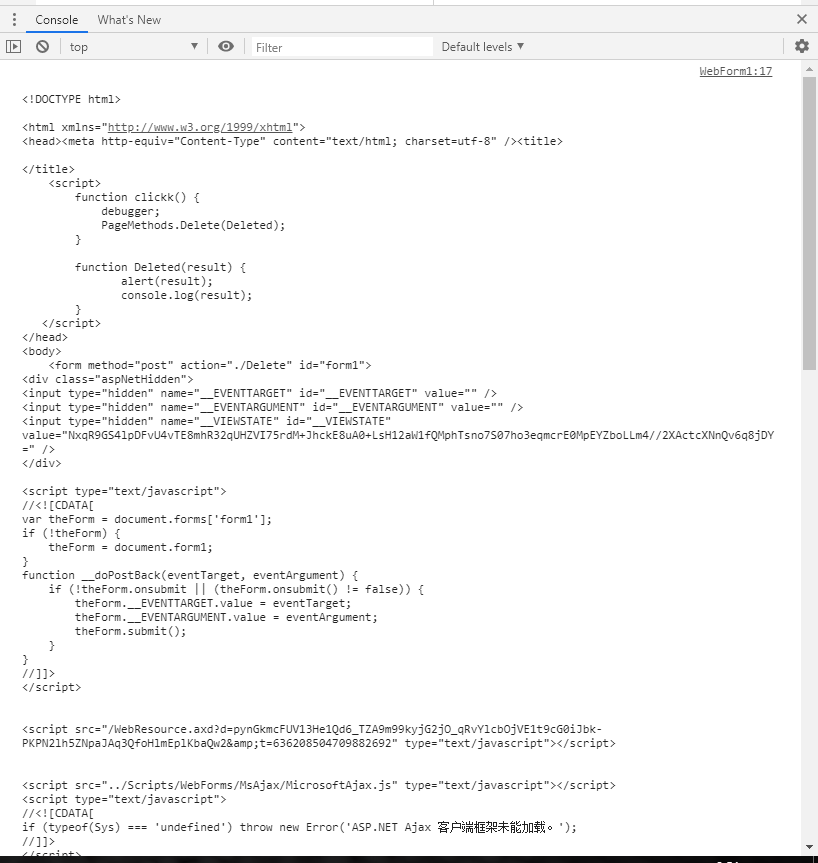
Task: Clear the console output
Action: (42, 47)
